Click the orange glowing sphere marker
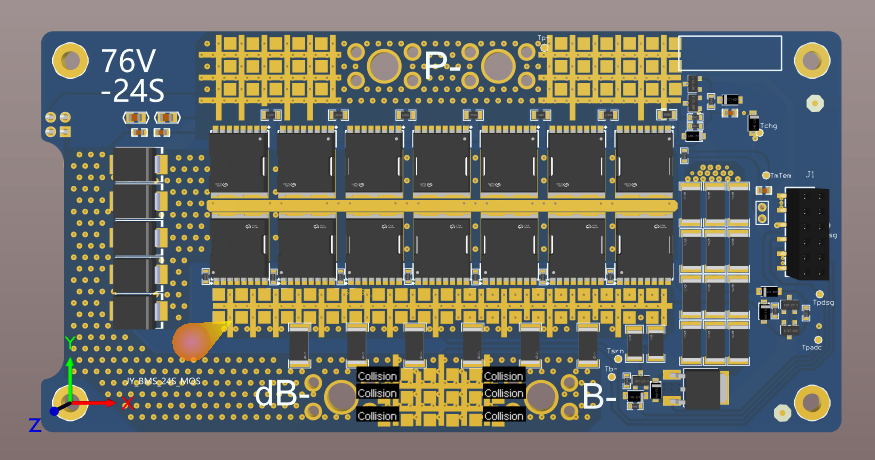 click(191, 341)
